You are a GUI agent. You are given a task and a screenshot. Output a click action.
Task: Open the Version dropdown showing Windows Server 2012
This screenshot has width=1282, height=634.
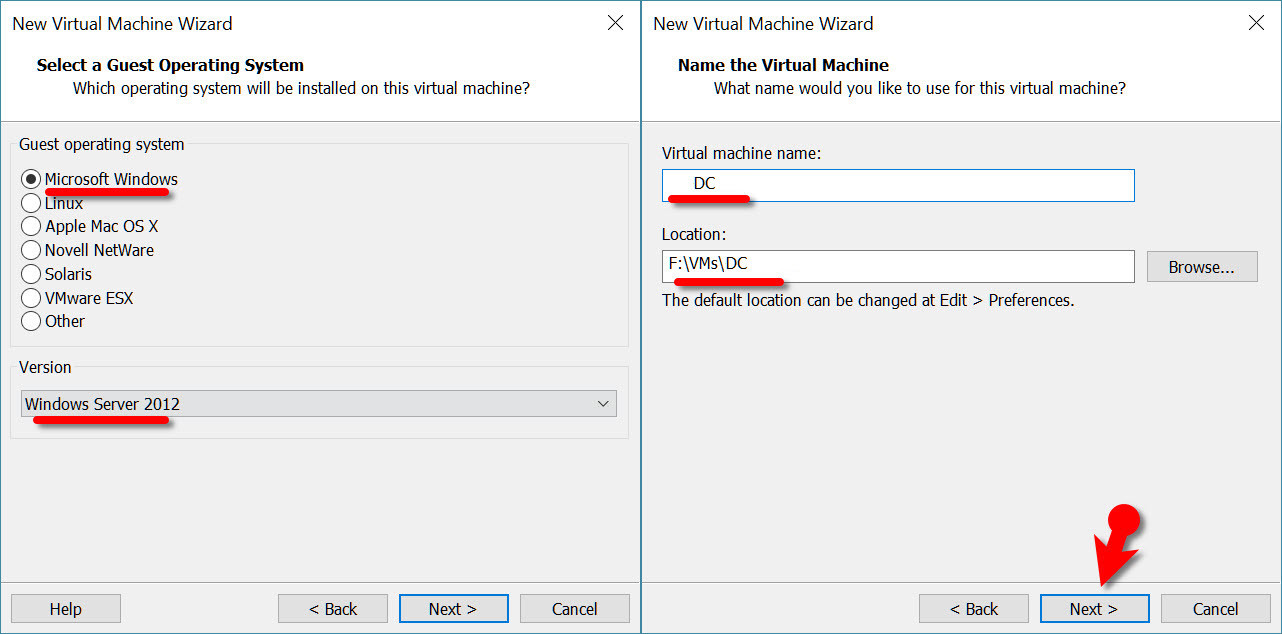point(318,404)
